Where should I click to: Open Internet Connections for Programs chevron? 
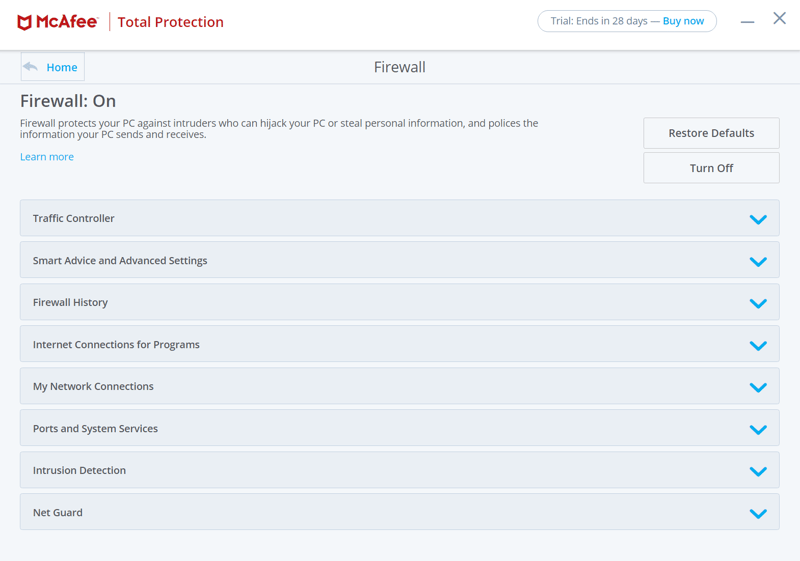point(758,346)
